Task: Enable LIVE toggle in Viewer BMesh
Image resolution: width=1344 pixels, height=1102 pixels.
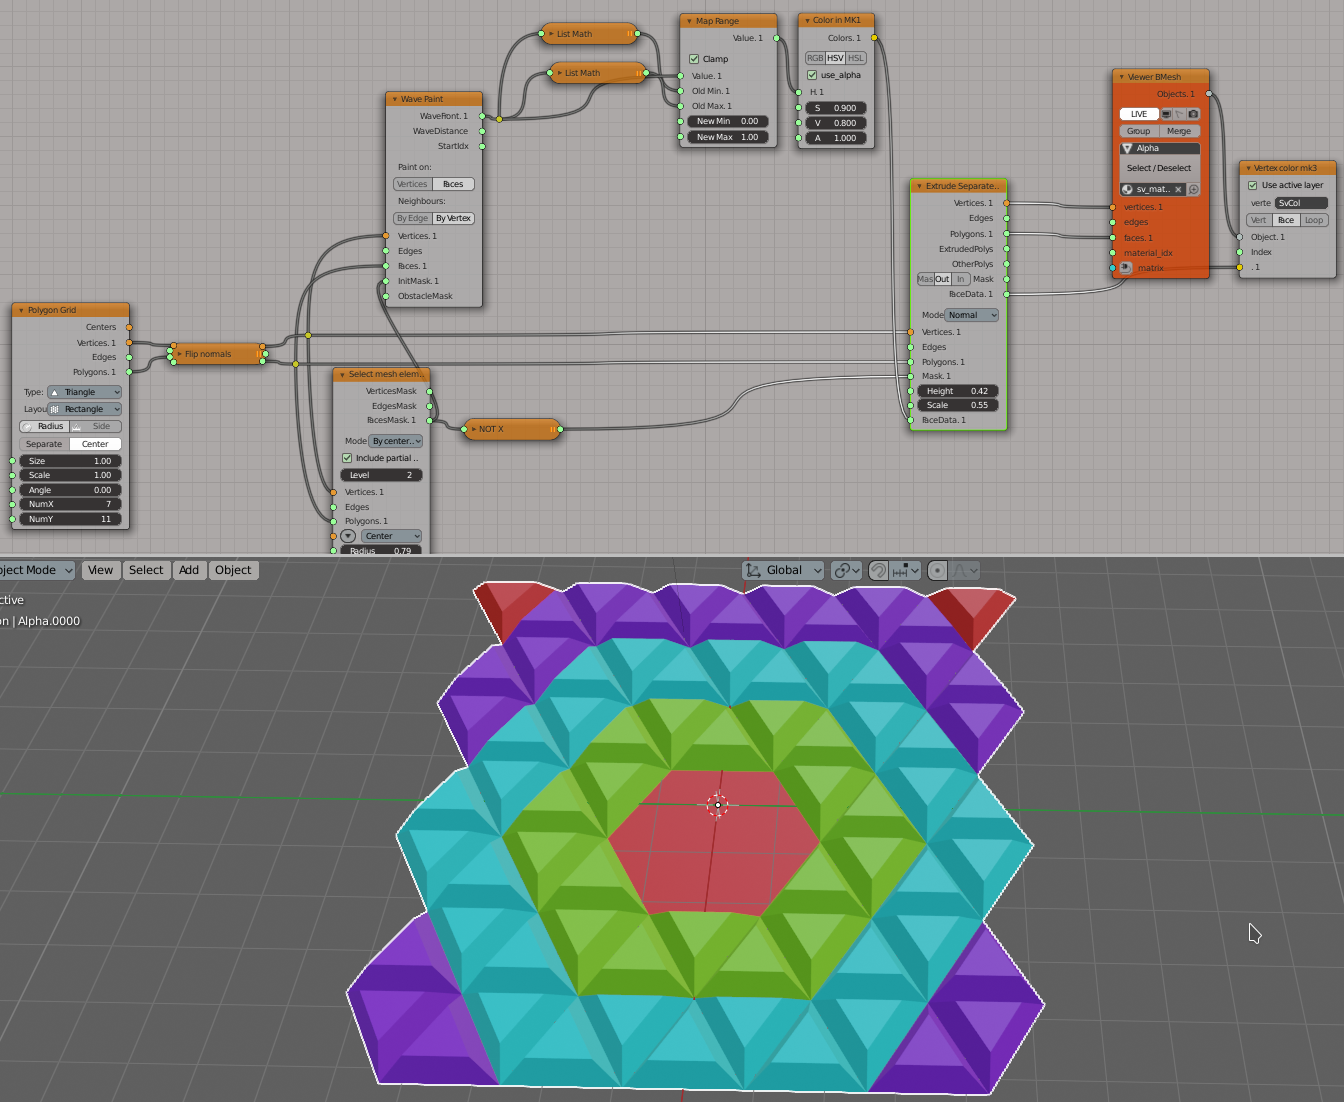Action: pyautogui.click(x=1139, y=114)
